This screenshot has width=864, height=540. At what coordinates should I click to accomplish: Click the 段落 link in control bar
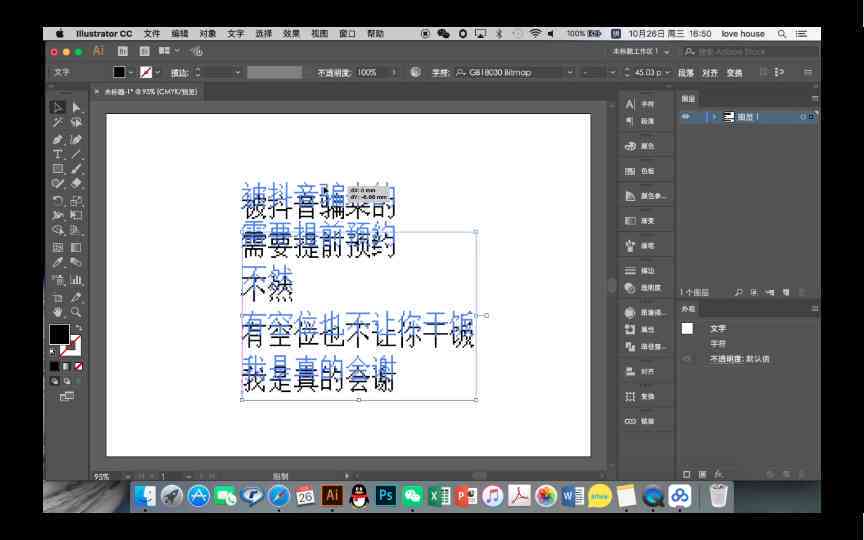(686, 72)
